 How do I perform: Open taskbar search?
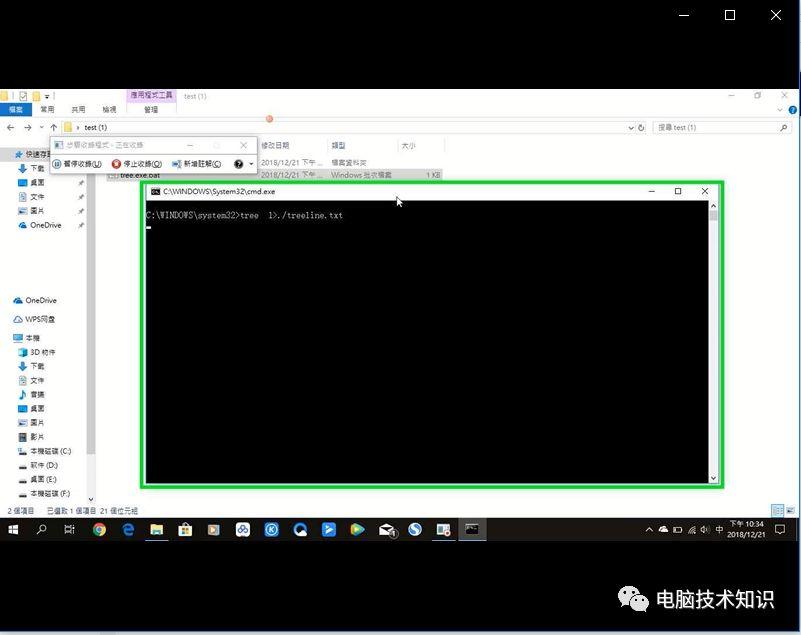pos(41,530)
